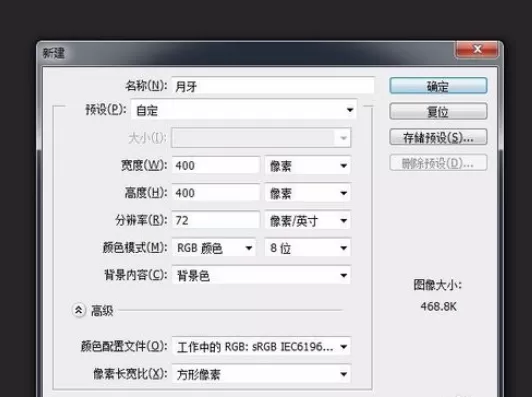Open the 存储预设(S)... save preset dialog

[438, 137]
